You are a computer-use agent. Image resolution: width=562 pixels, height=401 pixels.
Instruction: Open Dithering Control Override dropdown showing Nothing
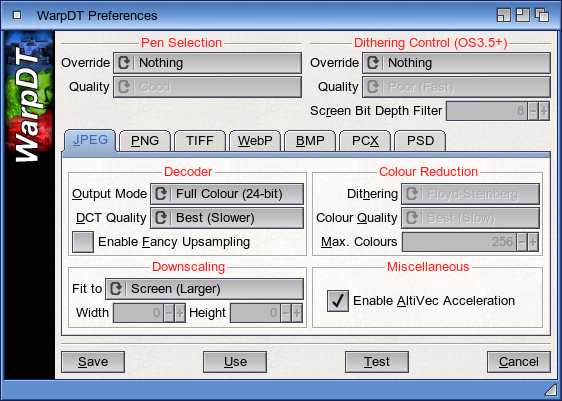point(456,63)
